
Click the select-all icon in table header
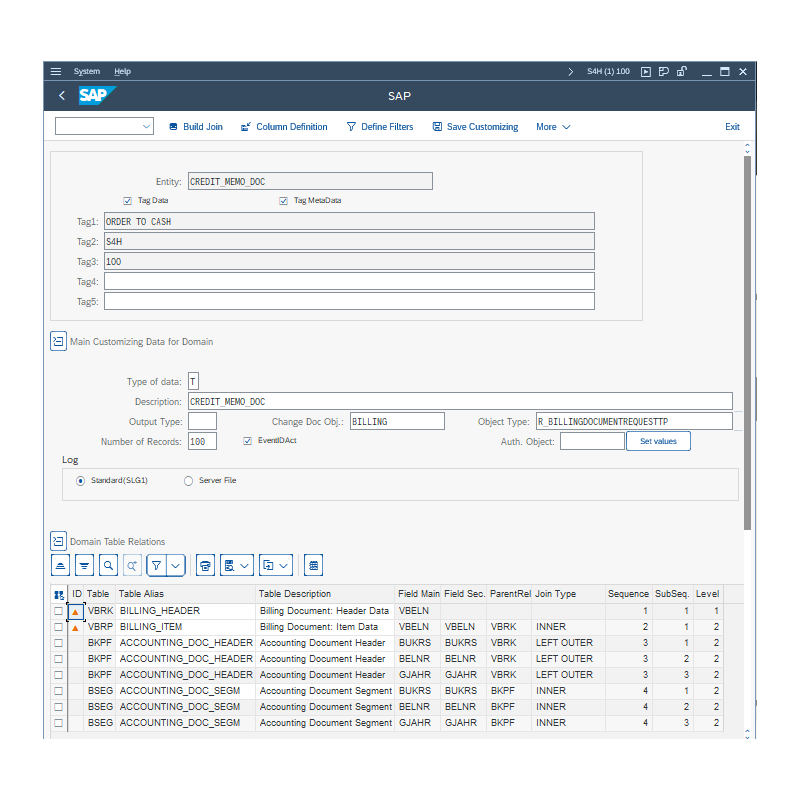click(59, 594)
